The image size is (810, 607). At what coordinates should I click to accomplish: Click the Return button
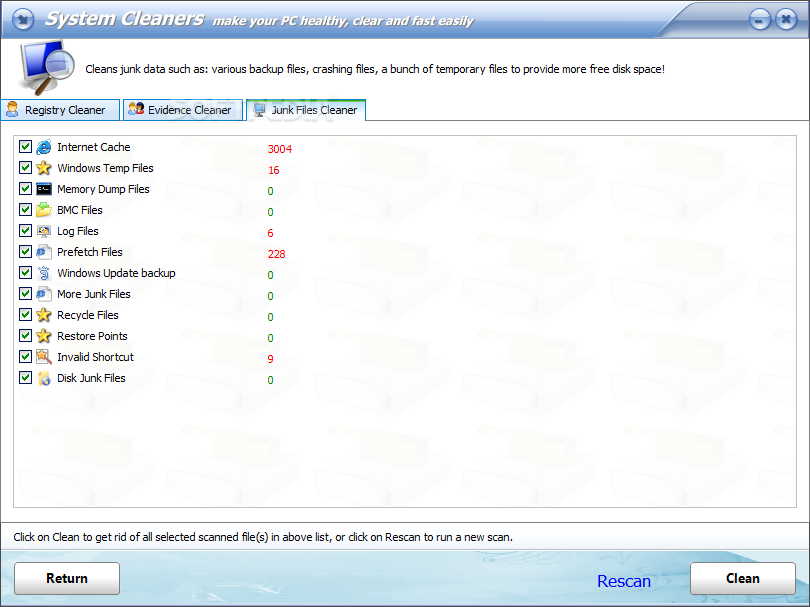pyautogui.click(x=67, y=579)
